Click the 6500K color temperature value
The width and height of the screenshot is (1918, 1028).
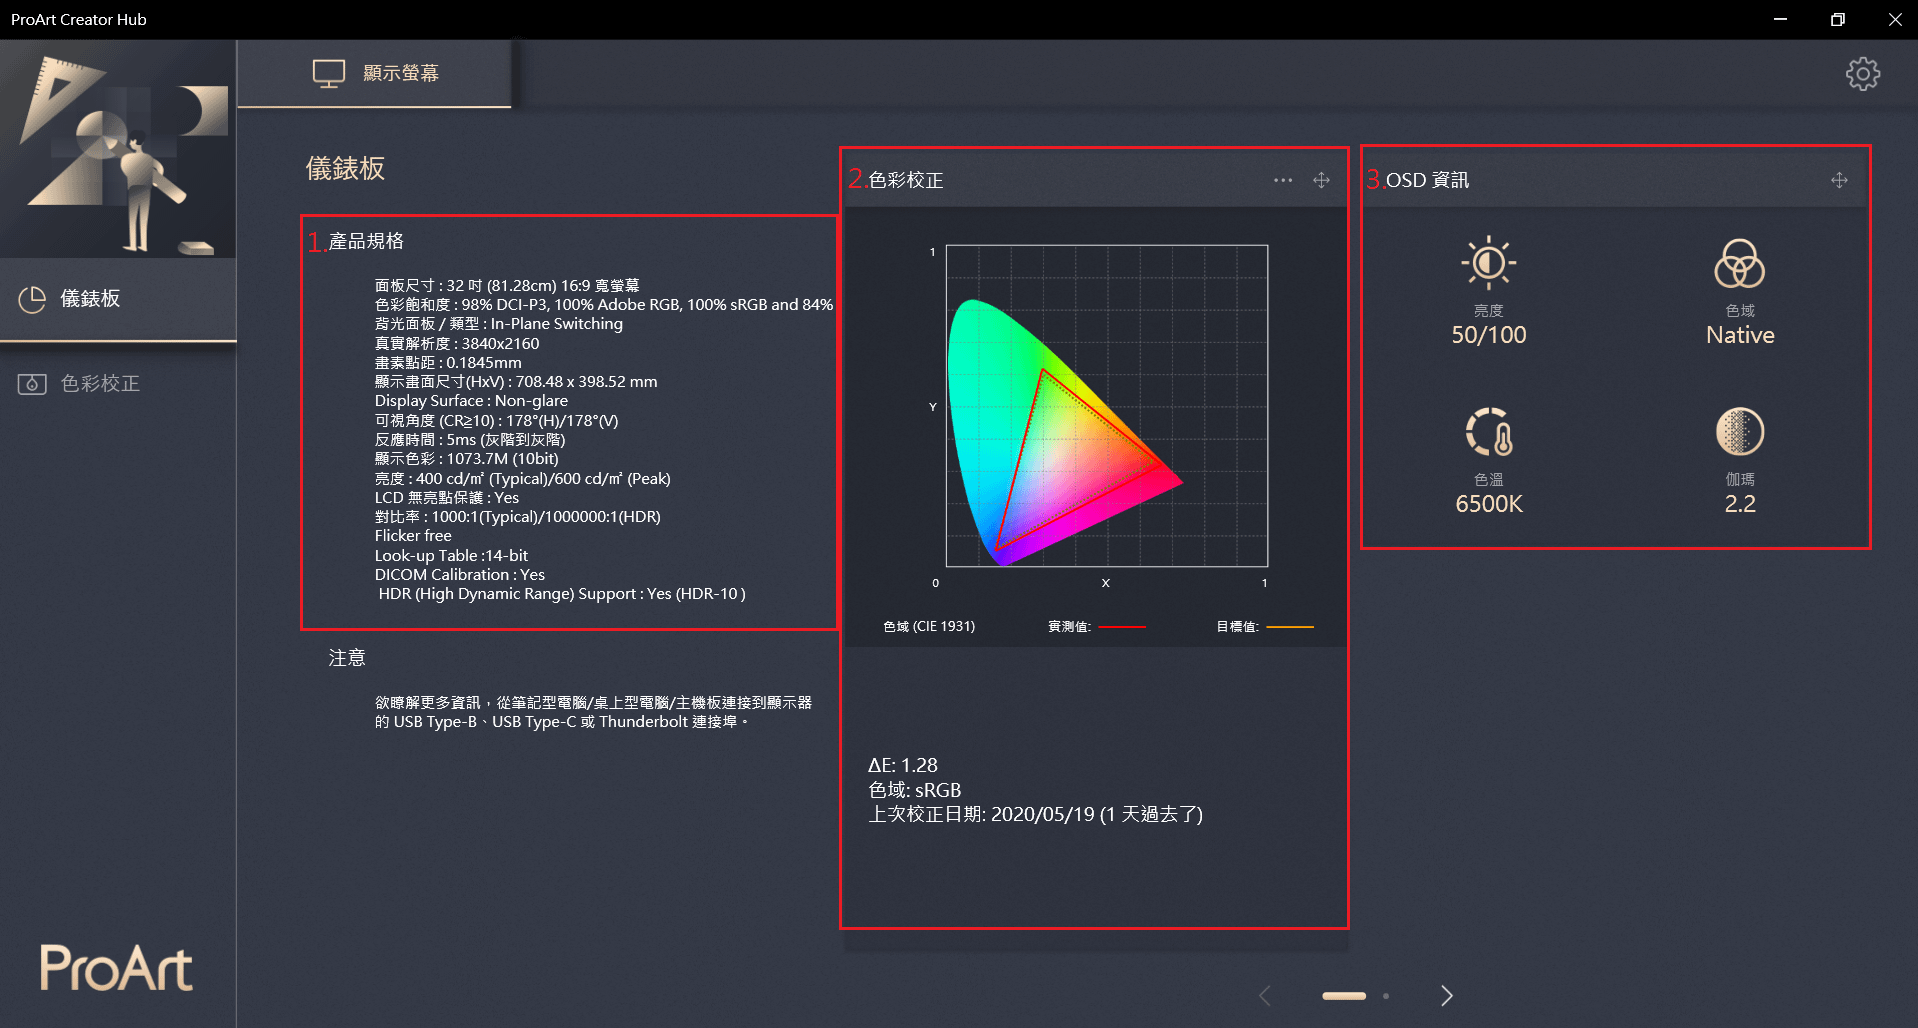[x=1488, y=504]
